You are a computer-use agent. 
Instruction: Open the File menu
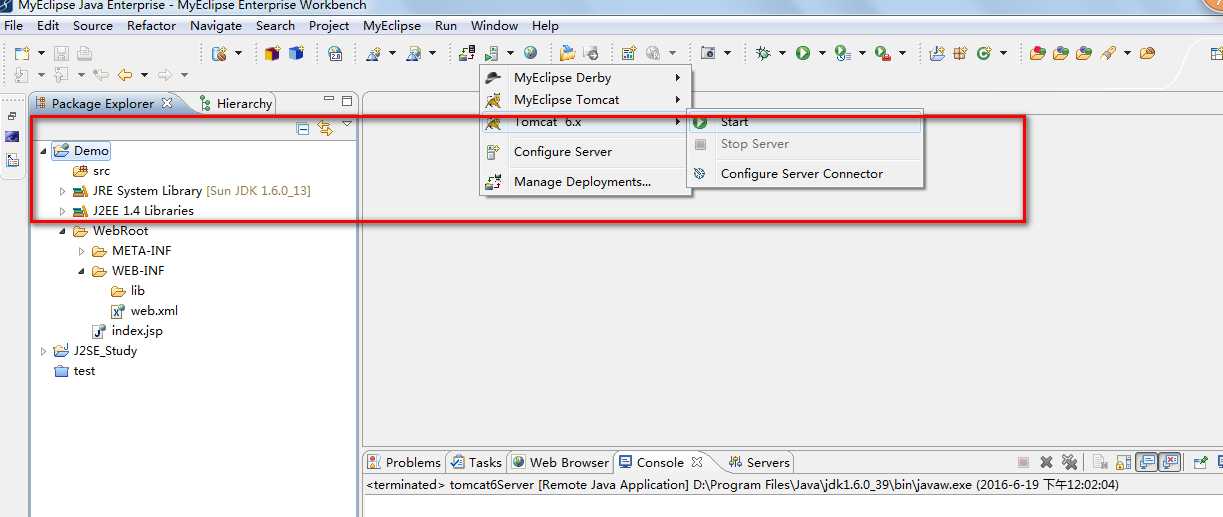[14, 25]
